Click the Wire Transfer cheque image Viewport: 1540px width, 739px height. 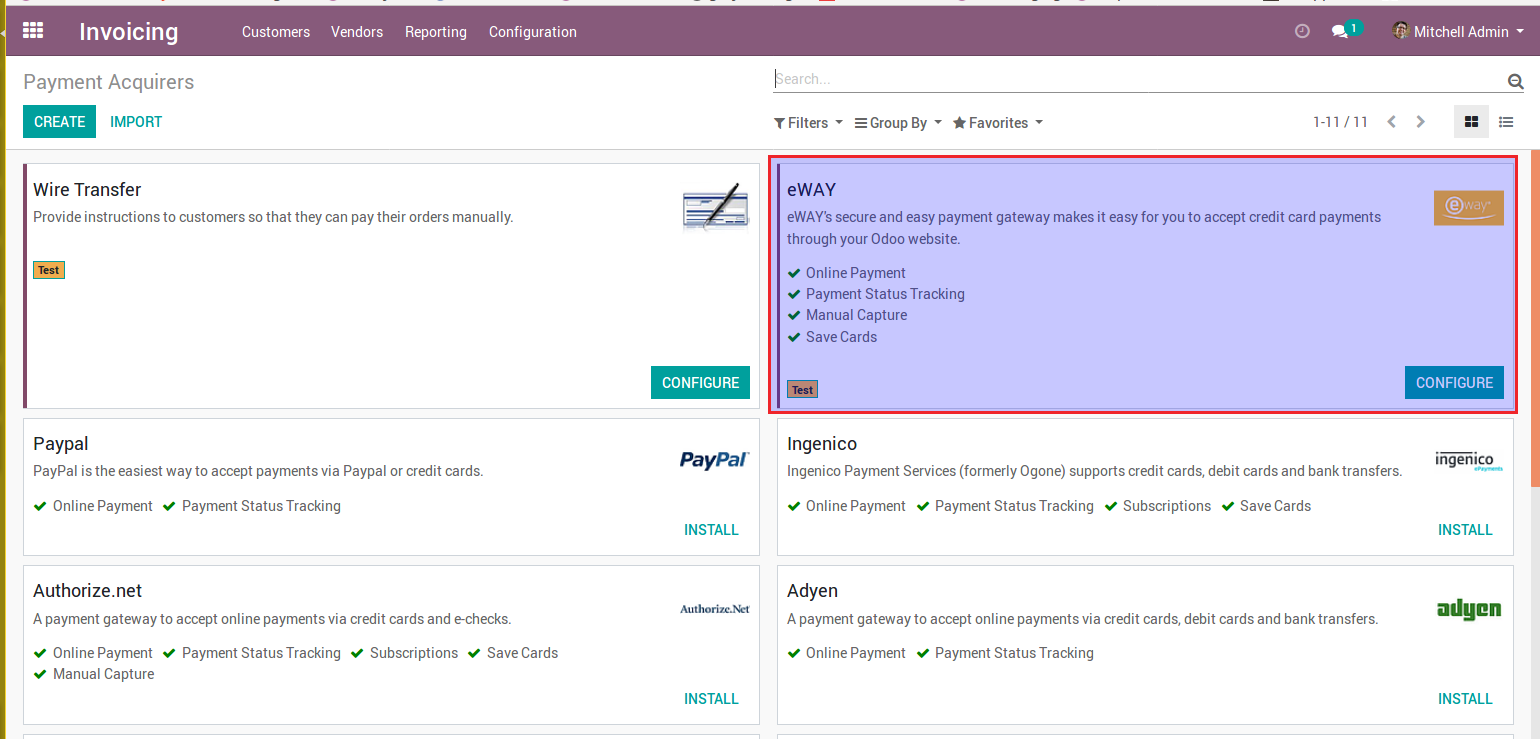716,207
